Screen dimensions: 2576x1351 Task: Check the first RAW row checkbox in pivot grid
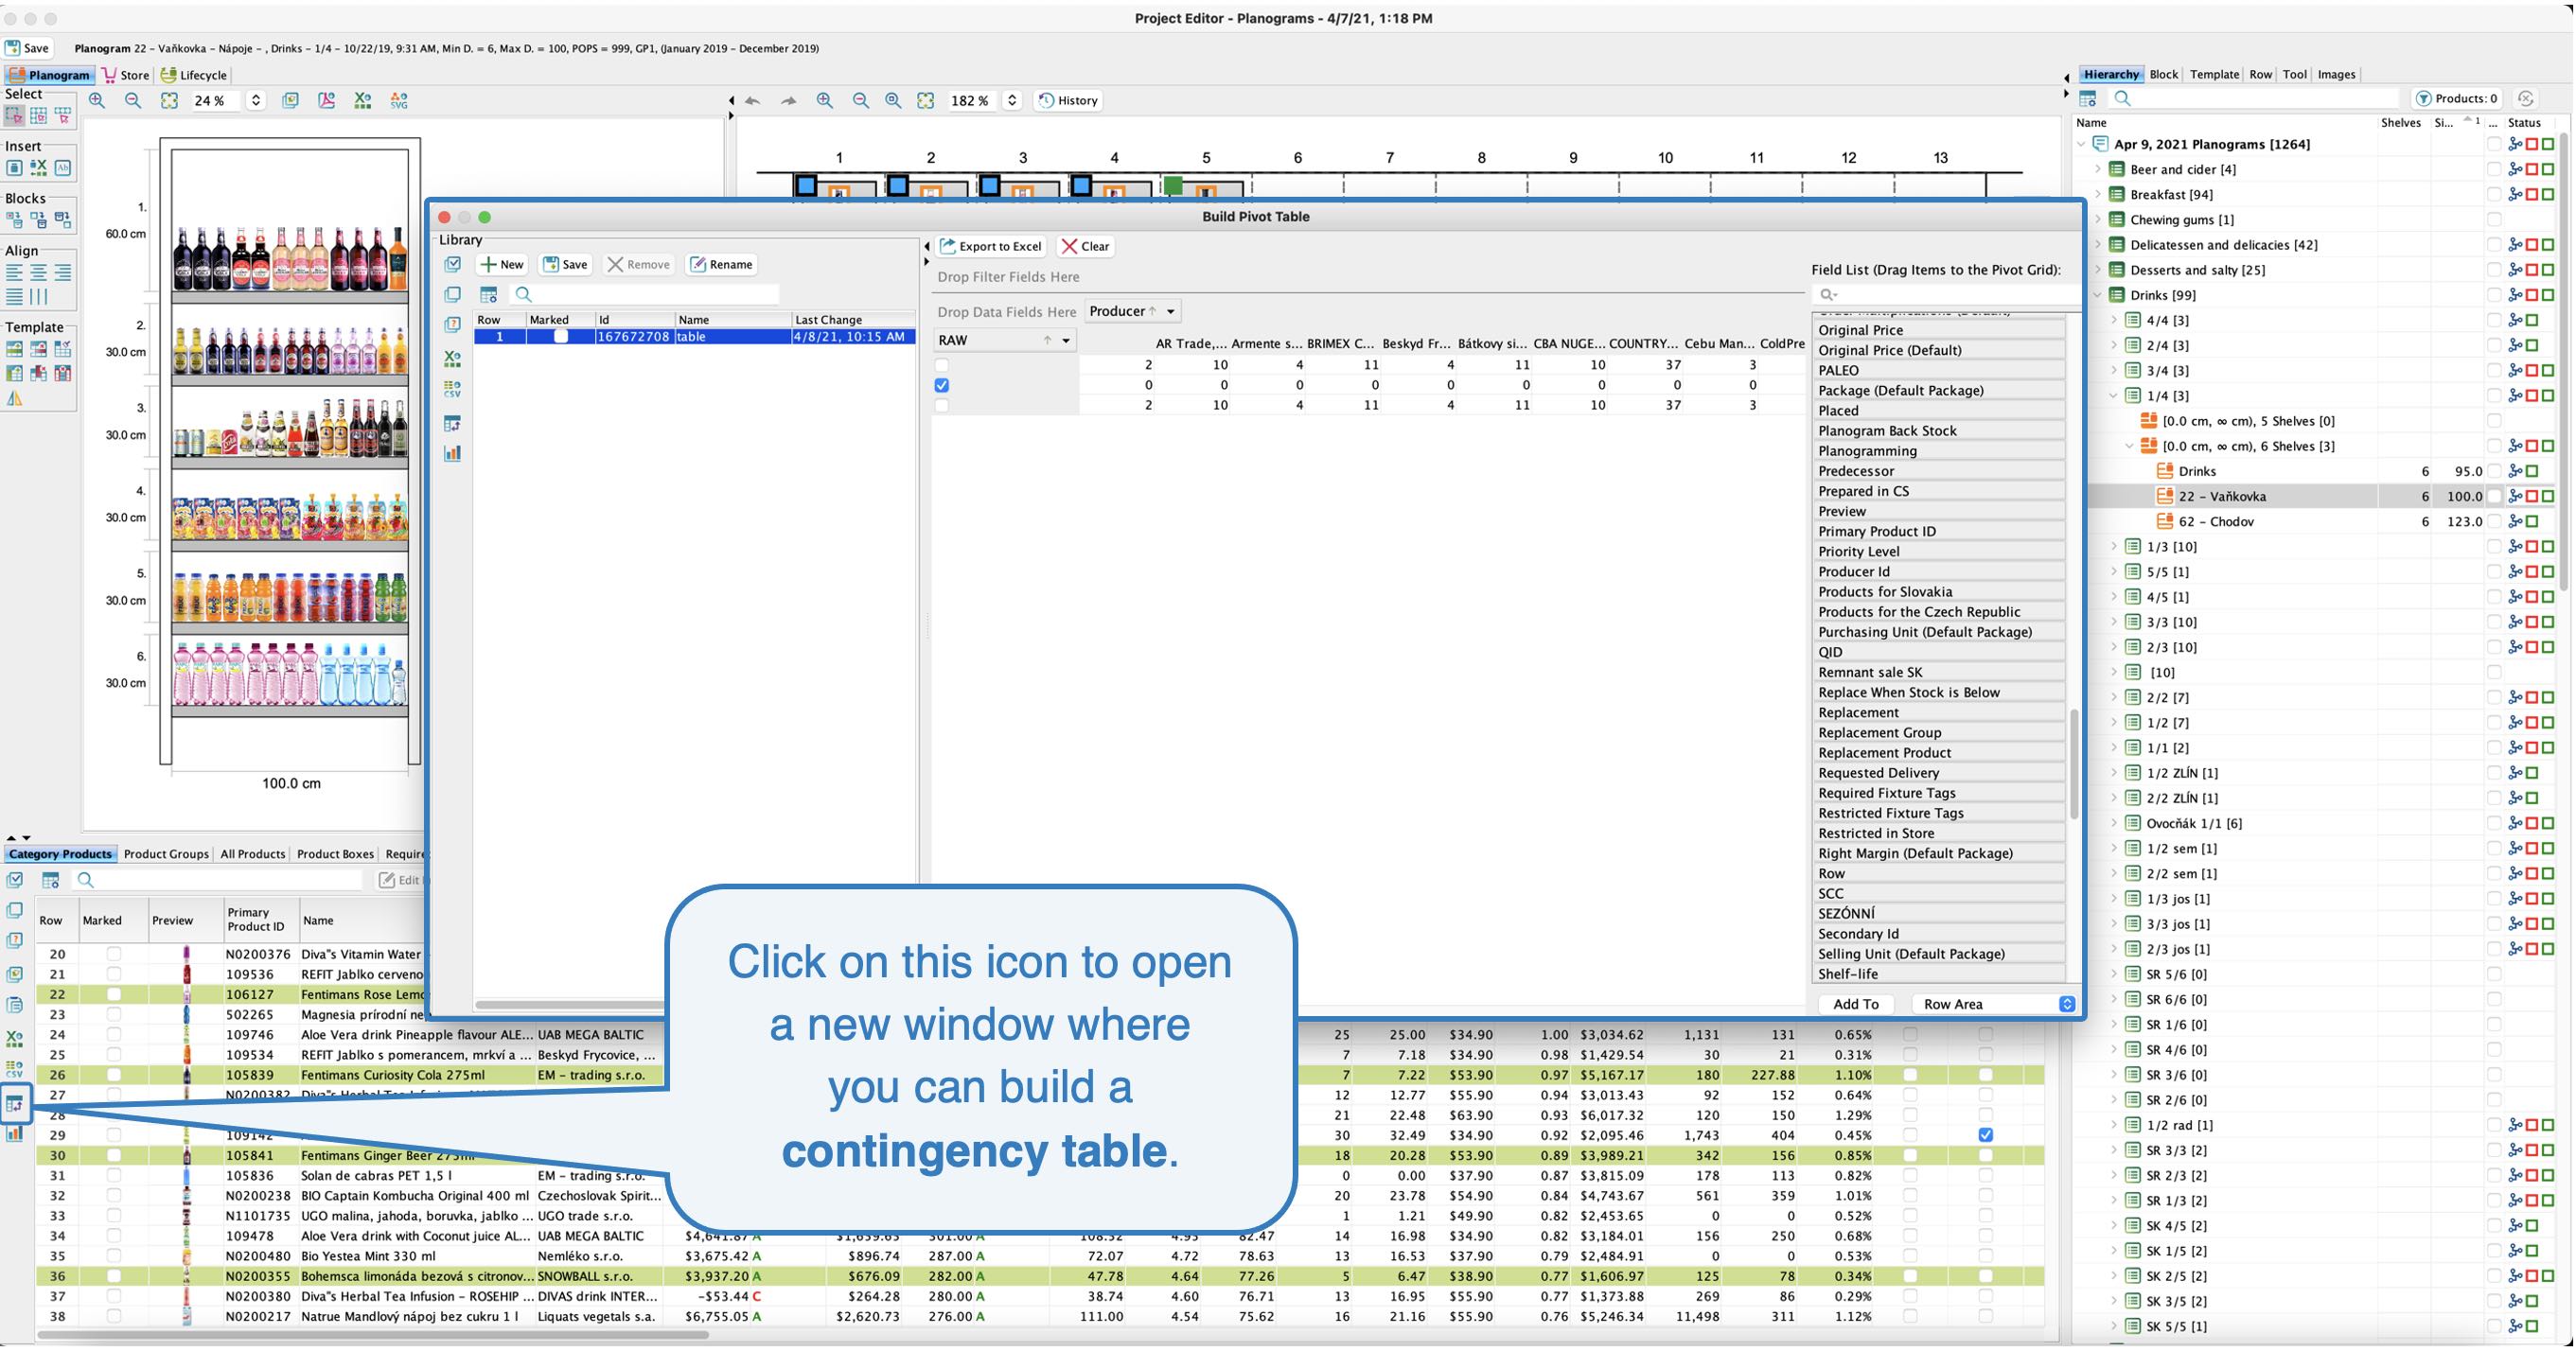click(941, 365)
